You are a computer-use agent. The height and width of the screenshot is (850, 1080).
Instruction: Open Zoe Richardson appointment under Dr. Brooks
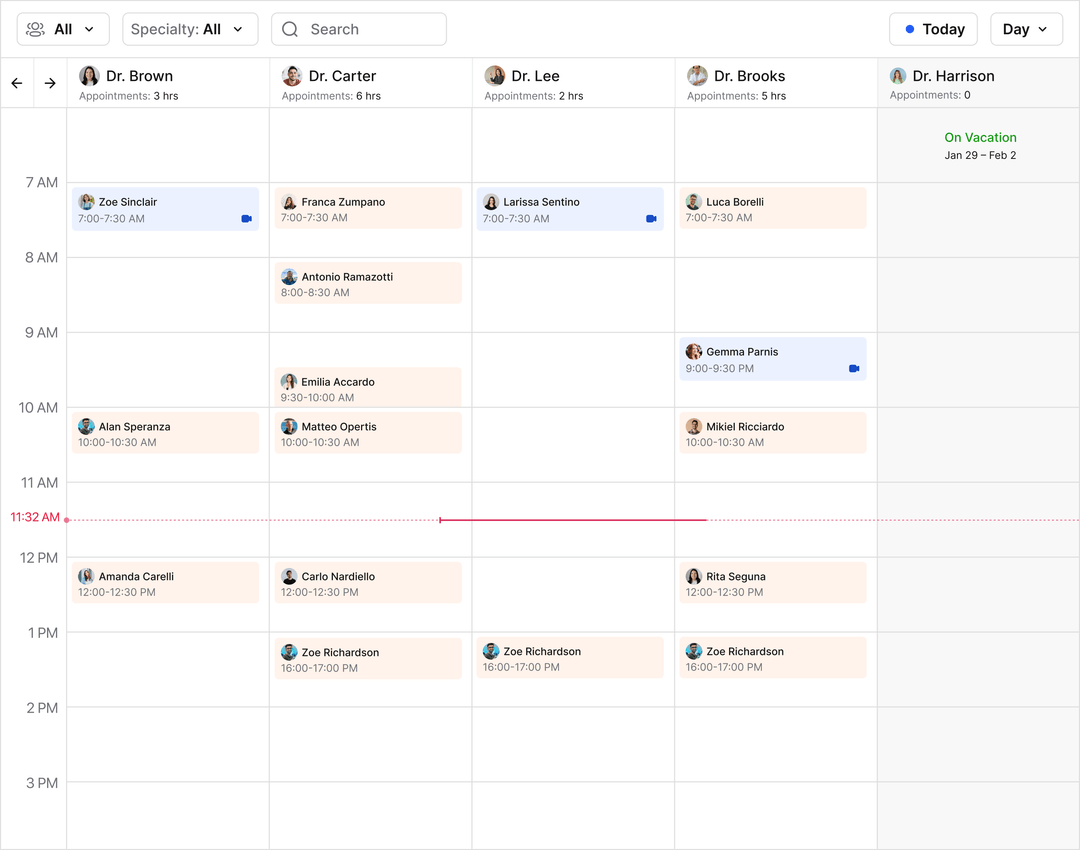(x=773, y=658)
